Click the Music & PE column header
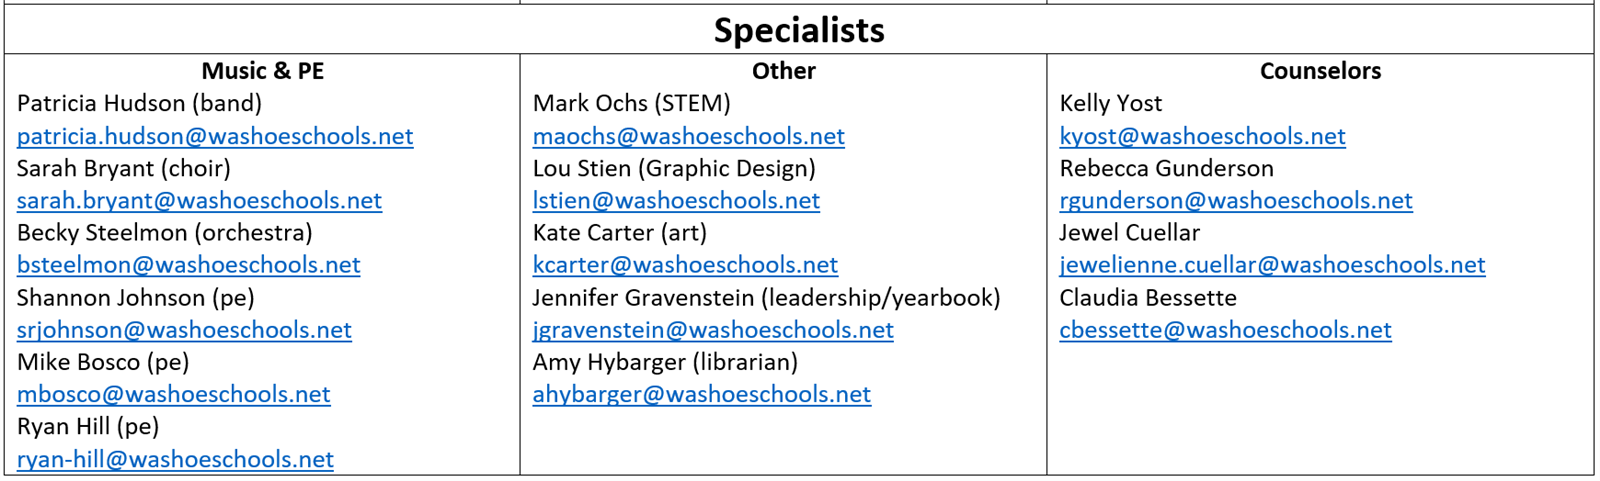The width and height of the screenshot is (1600, 481). [x=263, y=71]
